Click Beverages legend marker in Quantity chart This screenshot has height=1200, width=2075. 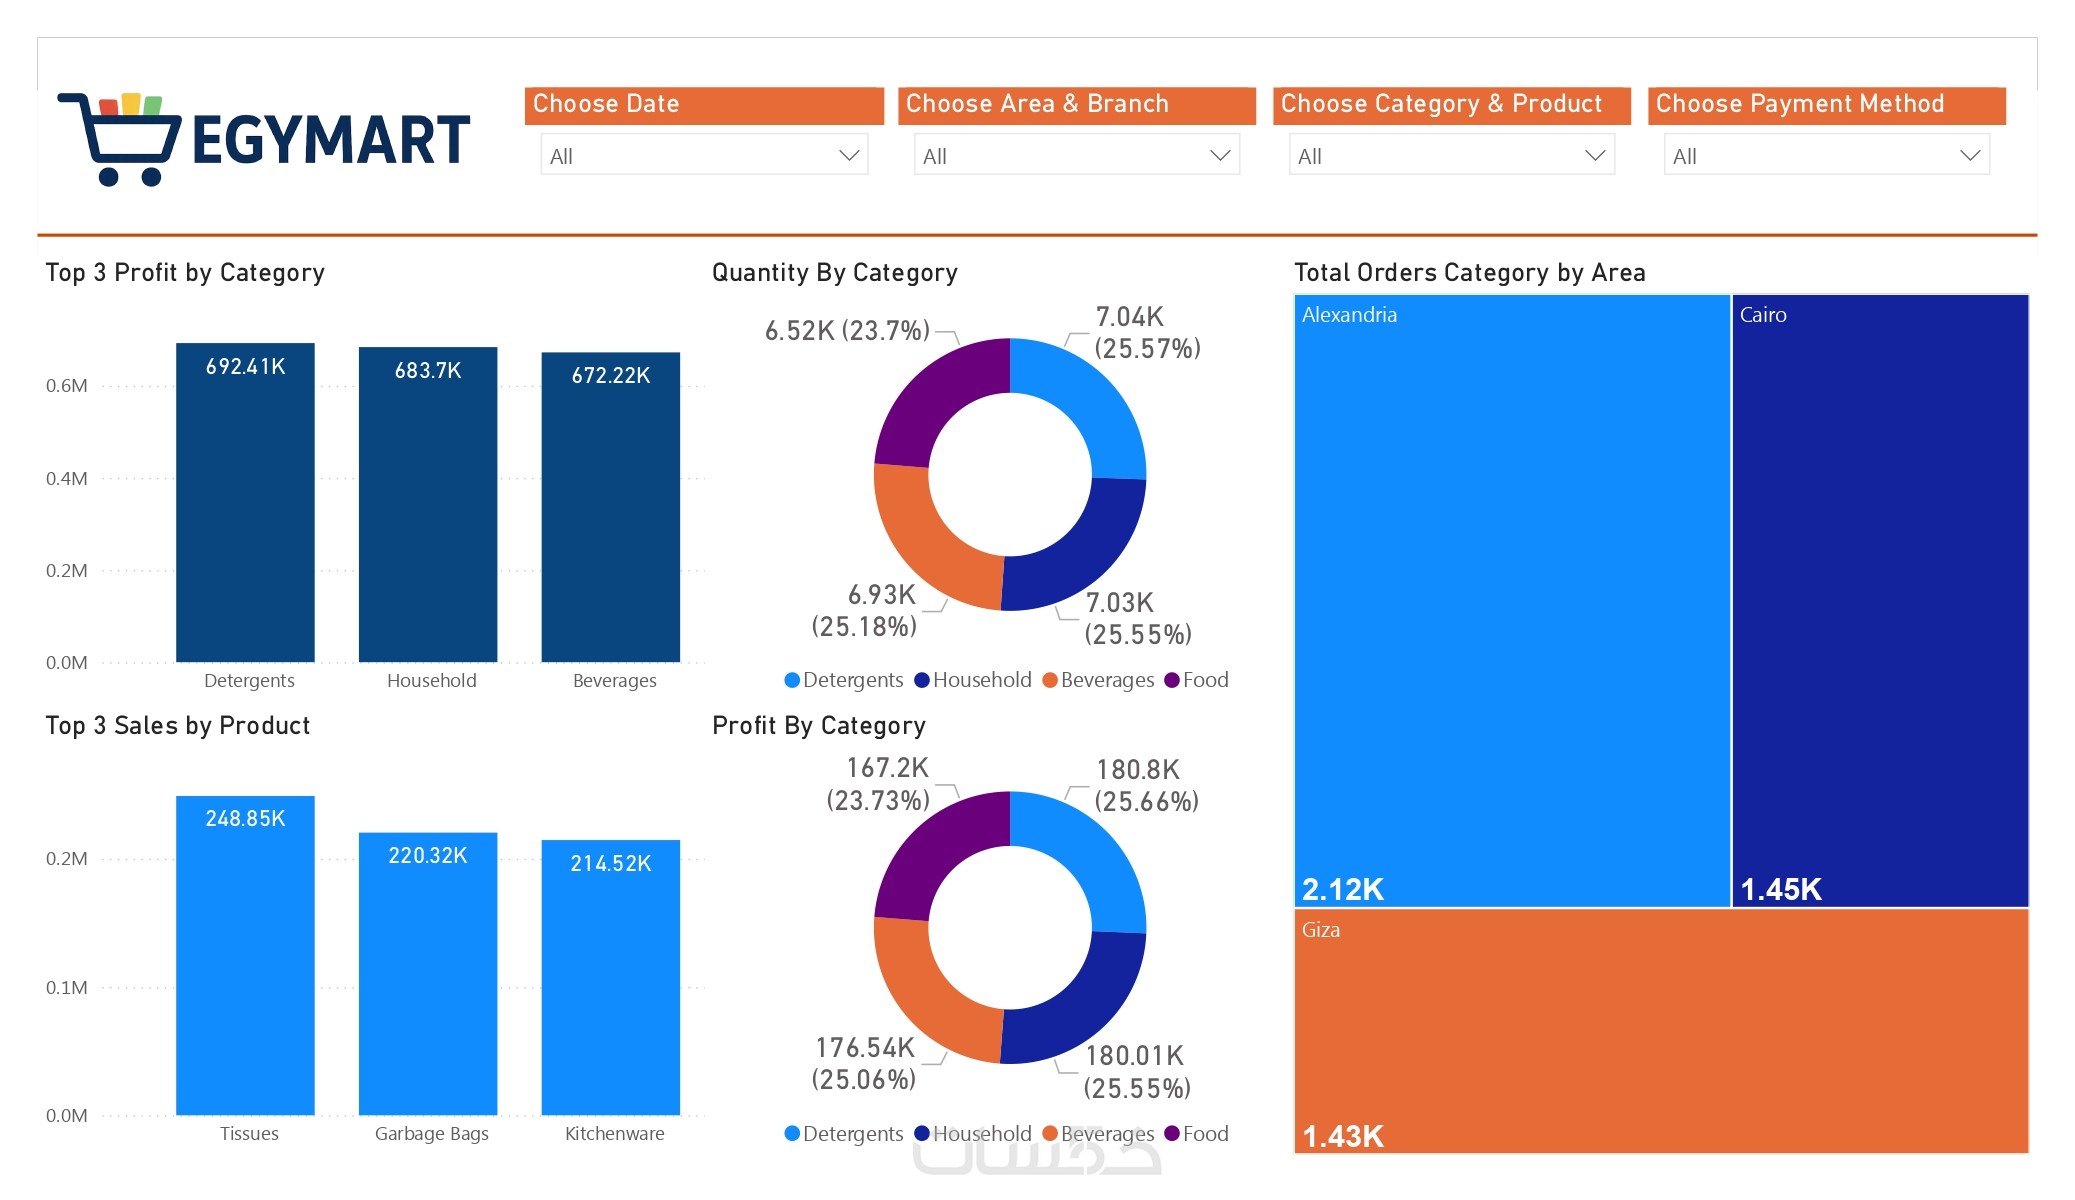click(x=1050, y=680)
